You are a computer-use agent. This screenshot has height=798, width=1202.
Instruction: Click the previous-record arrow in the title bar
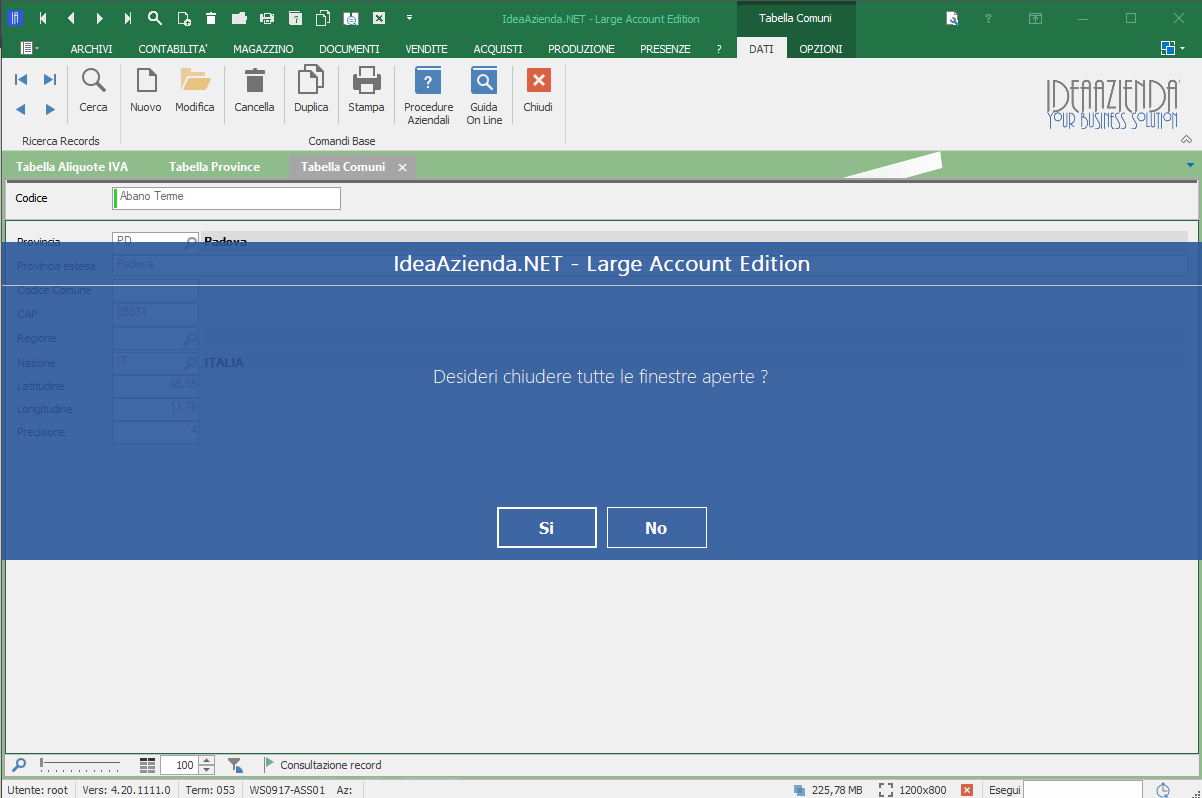71,18
